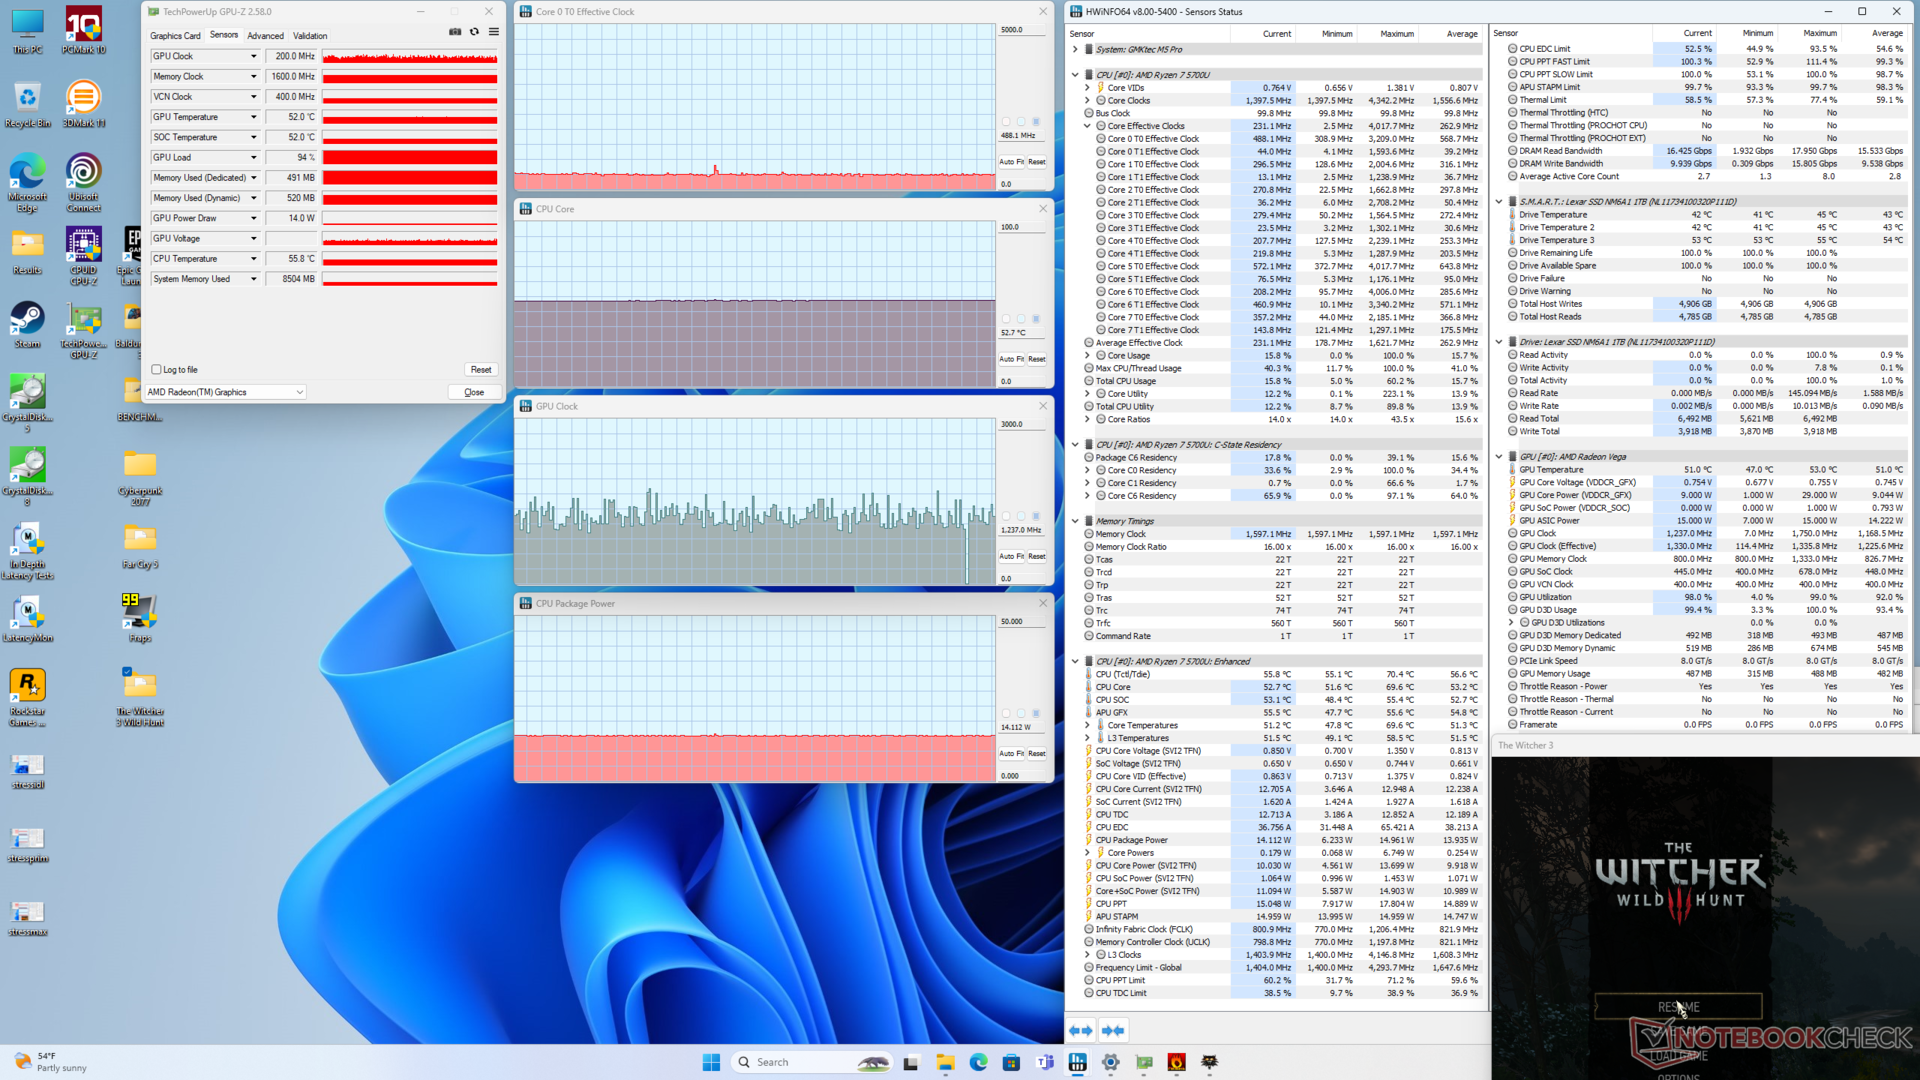Open Steam desktop shortcut
The height and width of the screenshot is (1080, 1920).
point(27,325)
